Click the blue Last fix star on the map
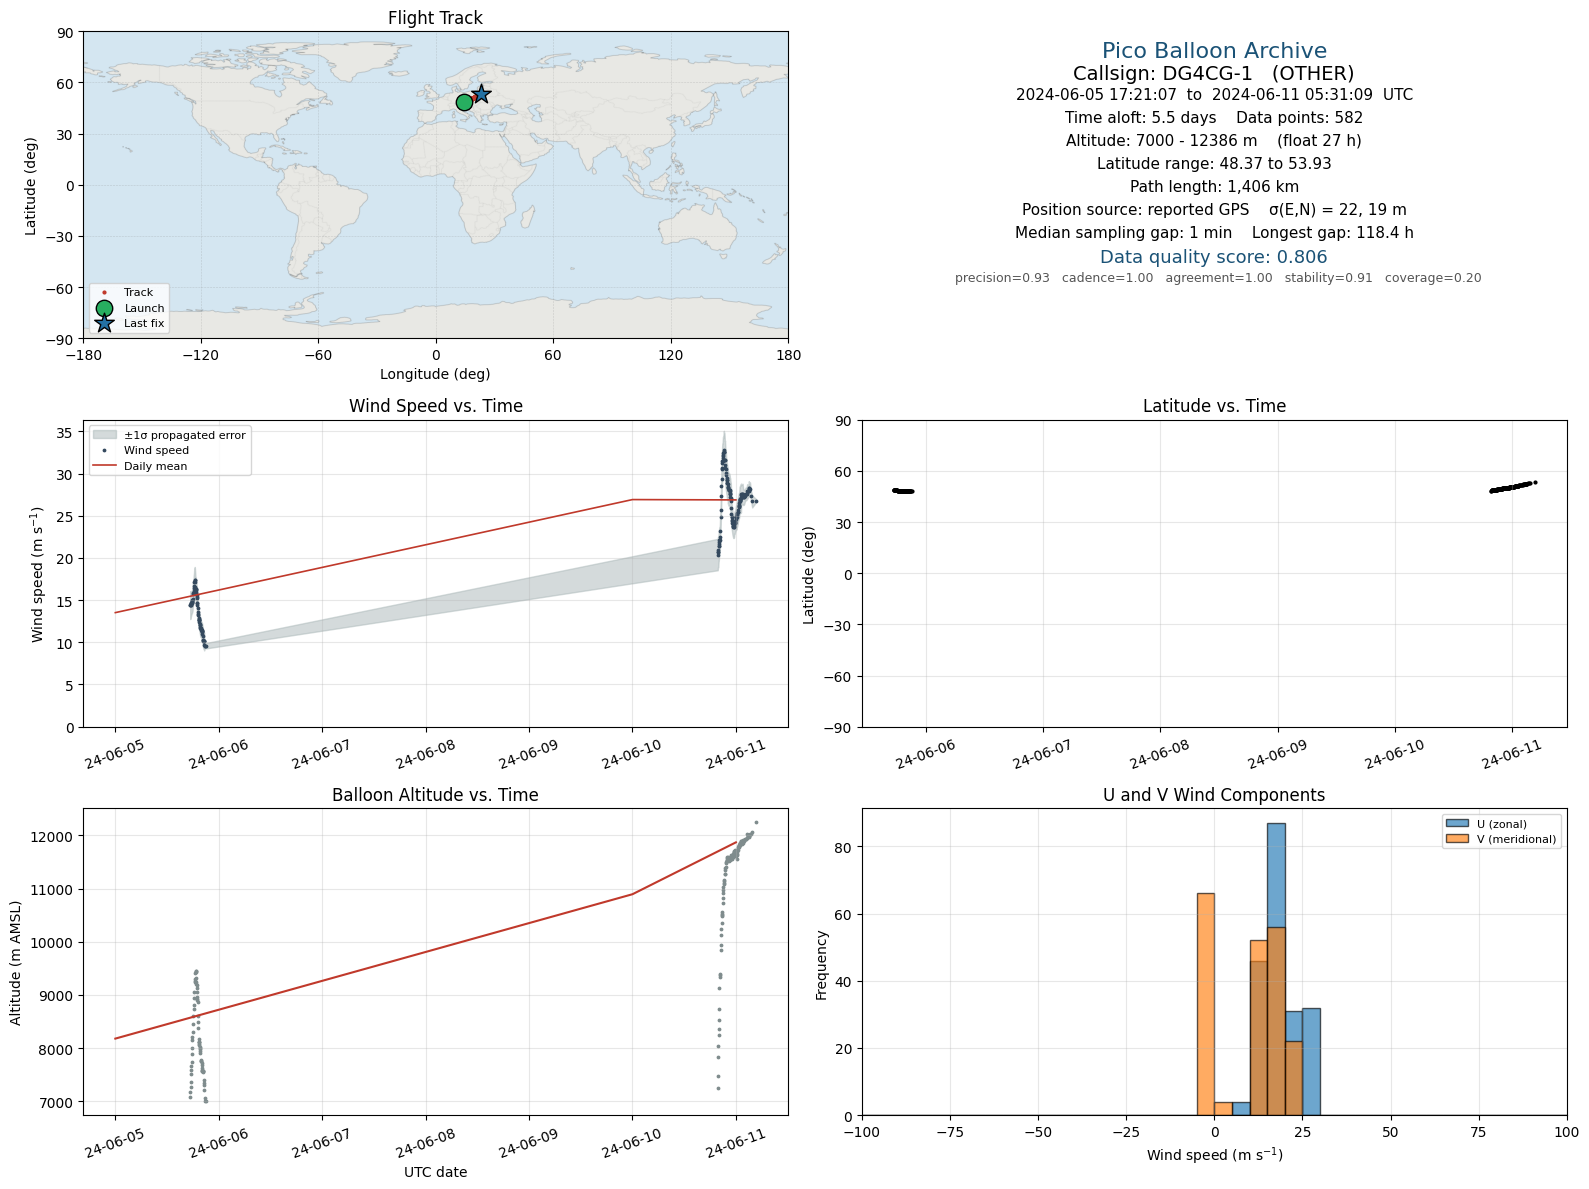This screenshot has height=1189, width=1589. (x=481, y=93)
